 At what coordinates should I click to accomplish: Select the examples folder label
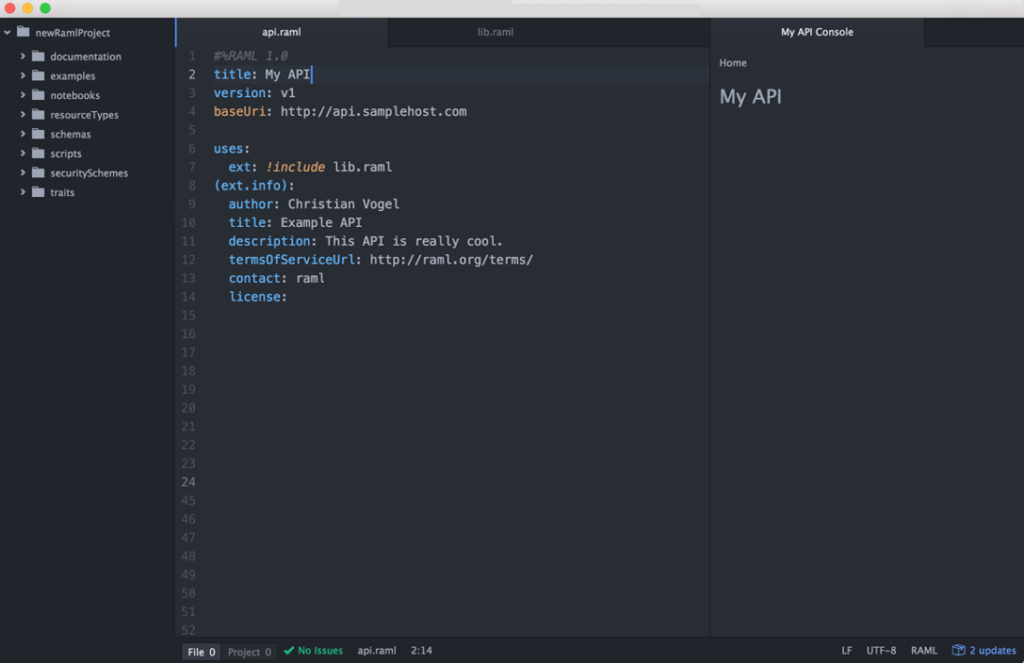72,76
